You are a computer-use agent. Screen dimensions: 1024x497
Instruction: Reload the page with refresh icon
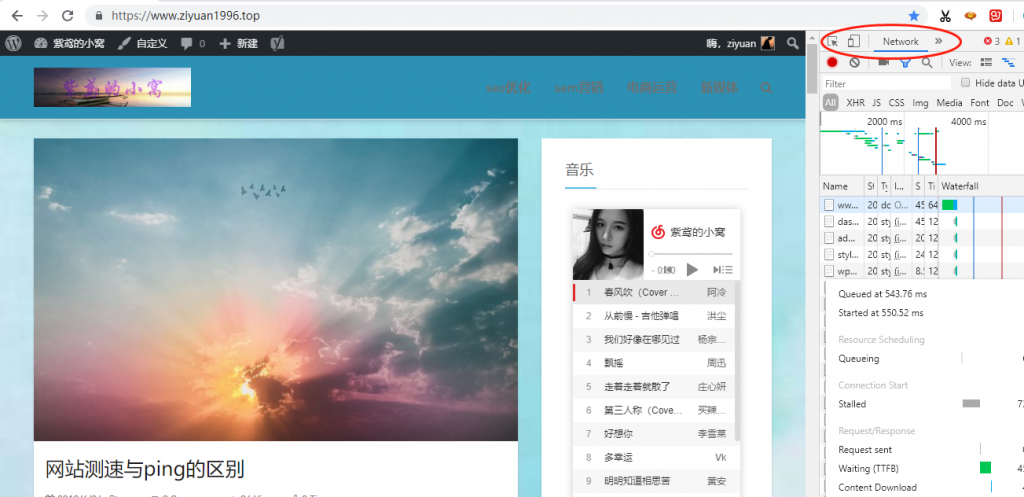[x=67, y=16]
